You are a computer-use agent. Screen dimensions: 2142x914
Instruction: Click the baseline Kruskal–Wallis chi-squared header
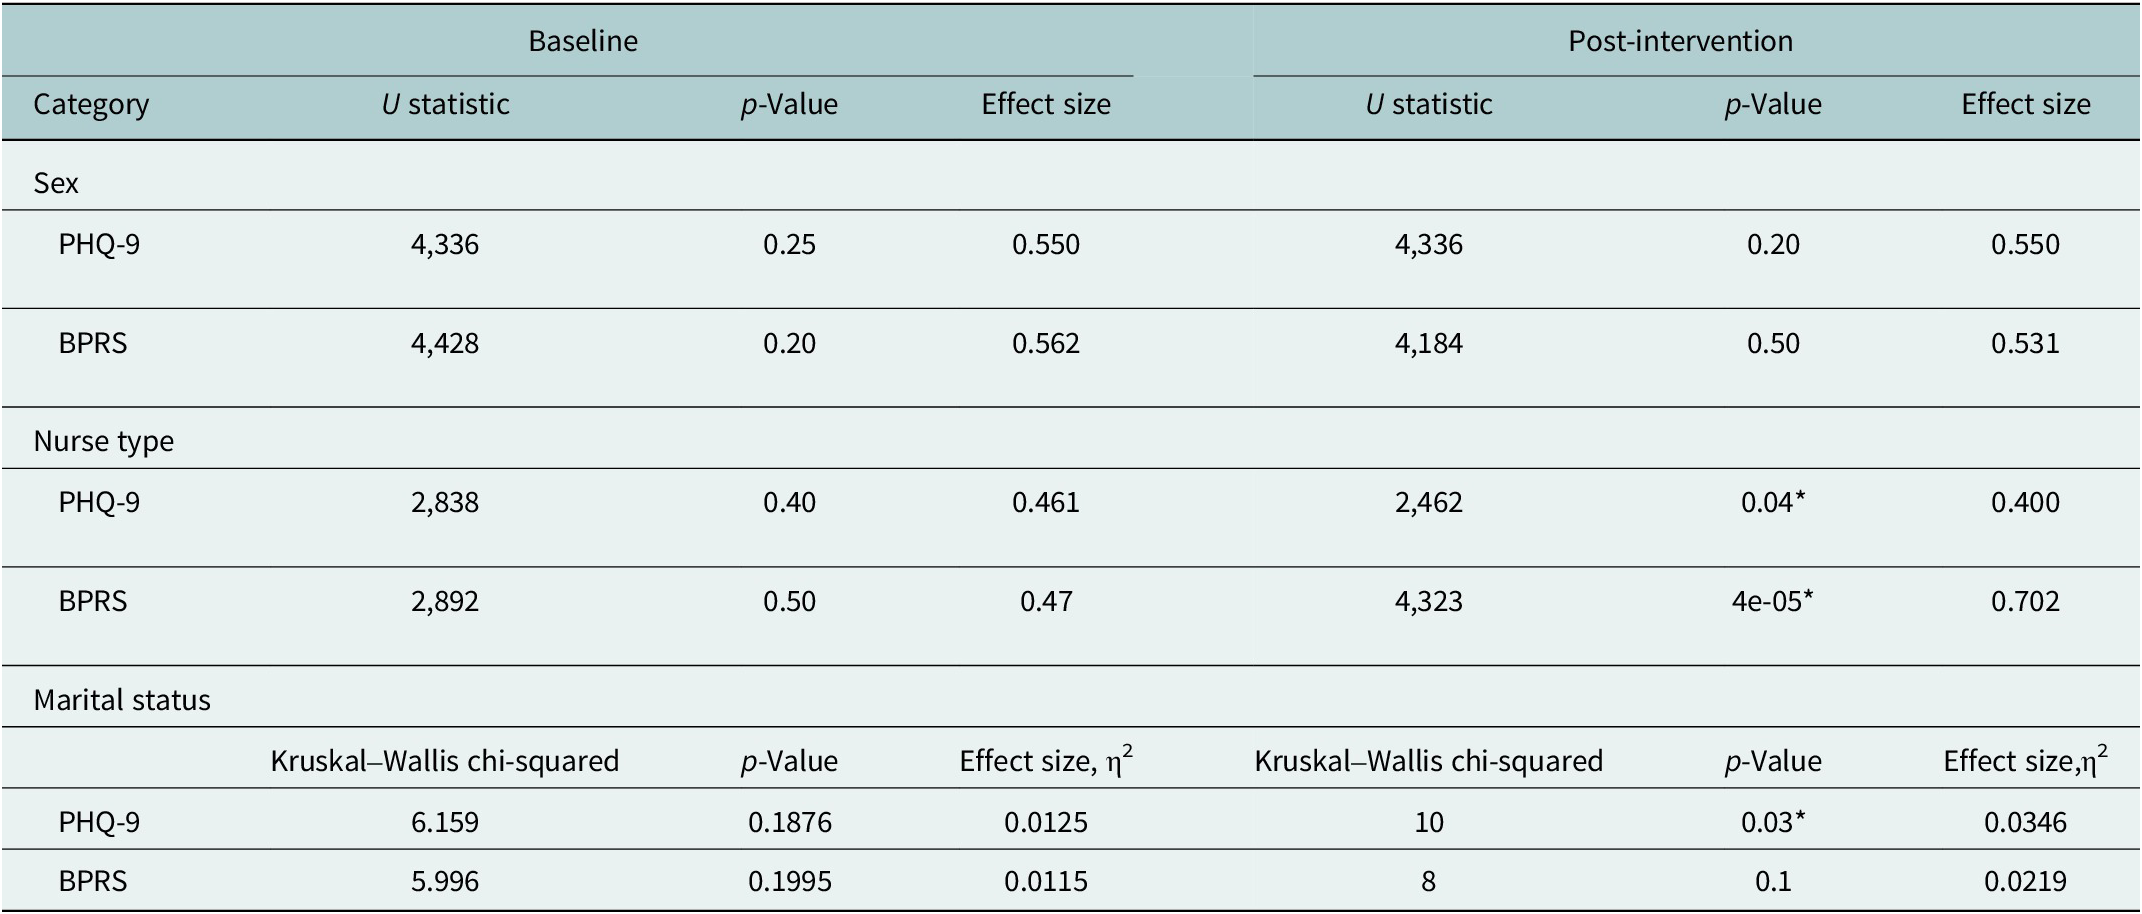pos(445,761)
